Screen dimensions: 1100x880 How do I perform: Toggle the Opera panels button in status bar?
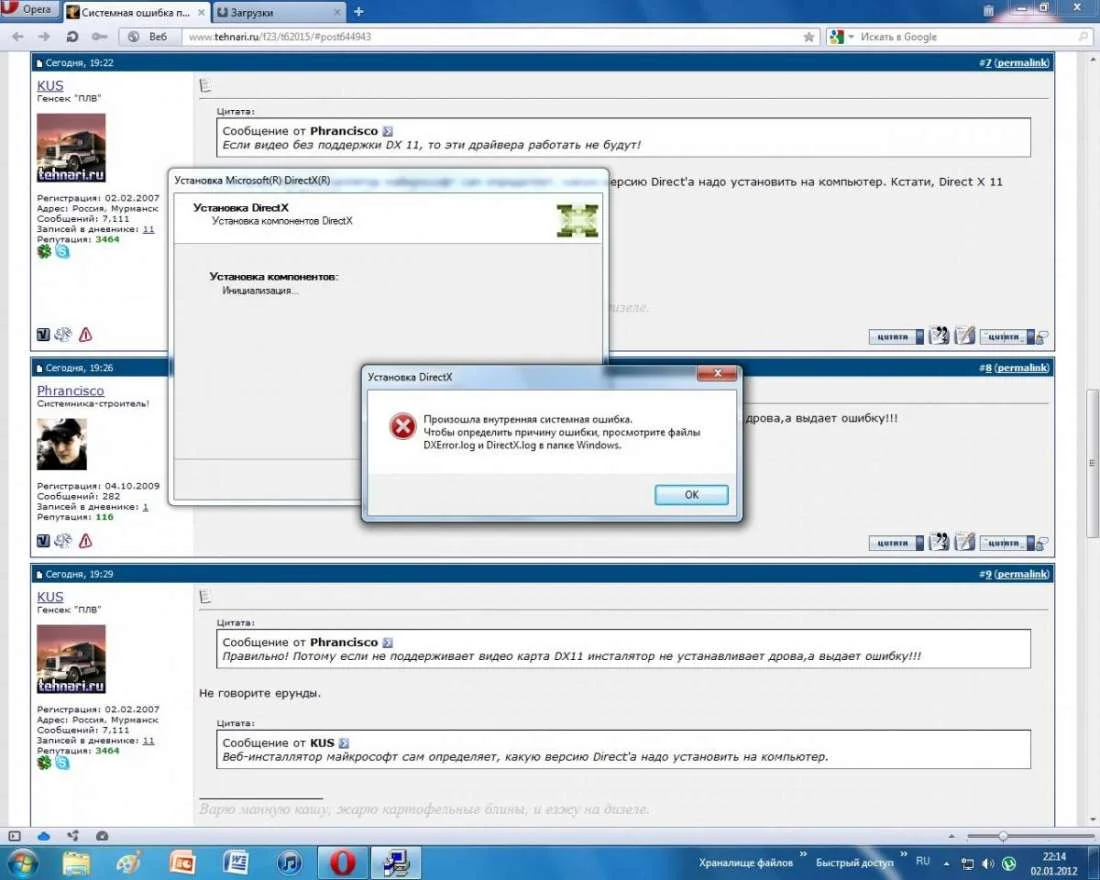[x=14, y=836]
